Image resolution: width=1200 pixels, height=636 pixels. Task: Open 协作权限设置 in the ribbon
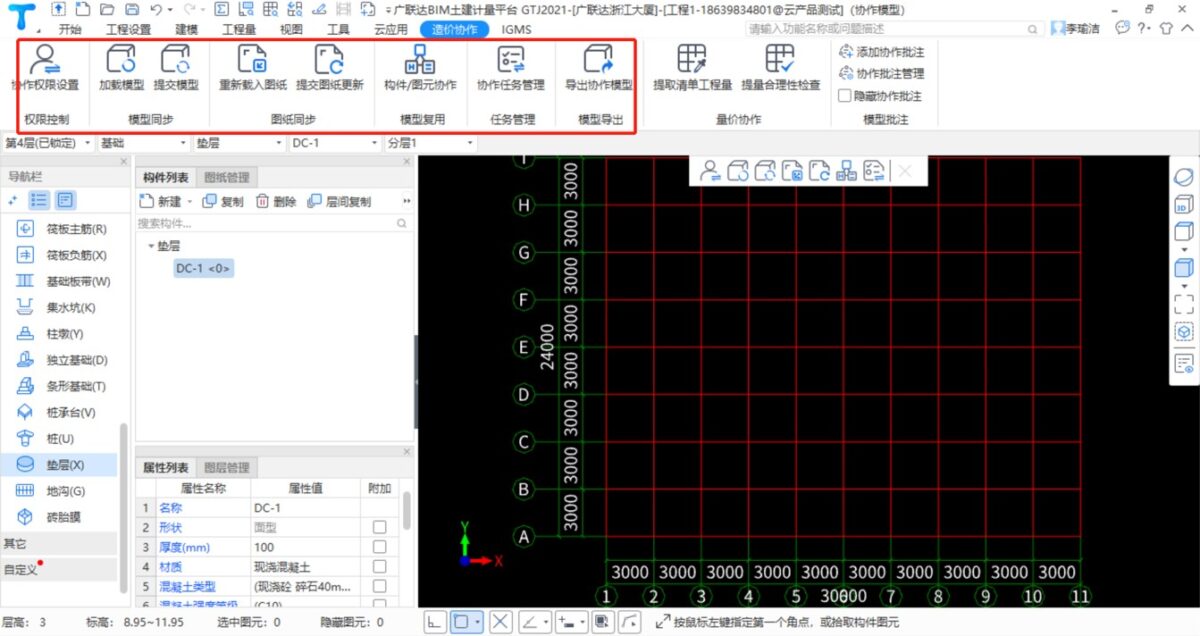(x=44, y=68)
